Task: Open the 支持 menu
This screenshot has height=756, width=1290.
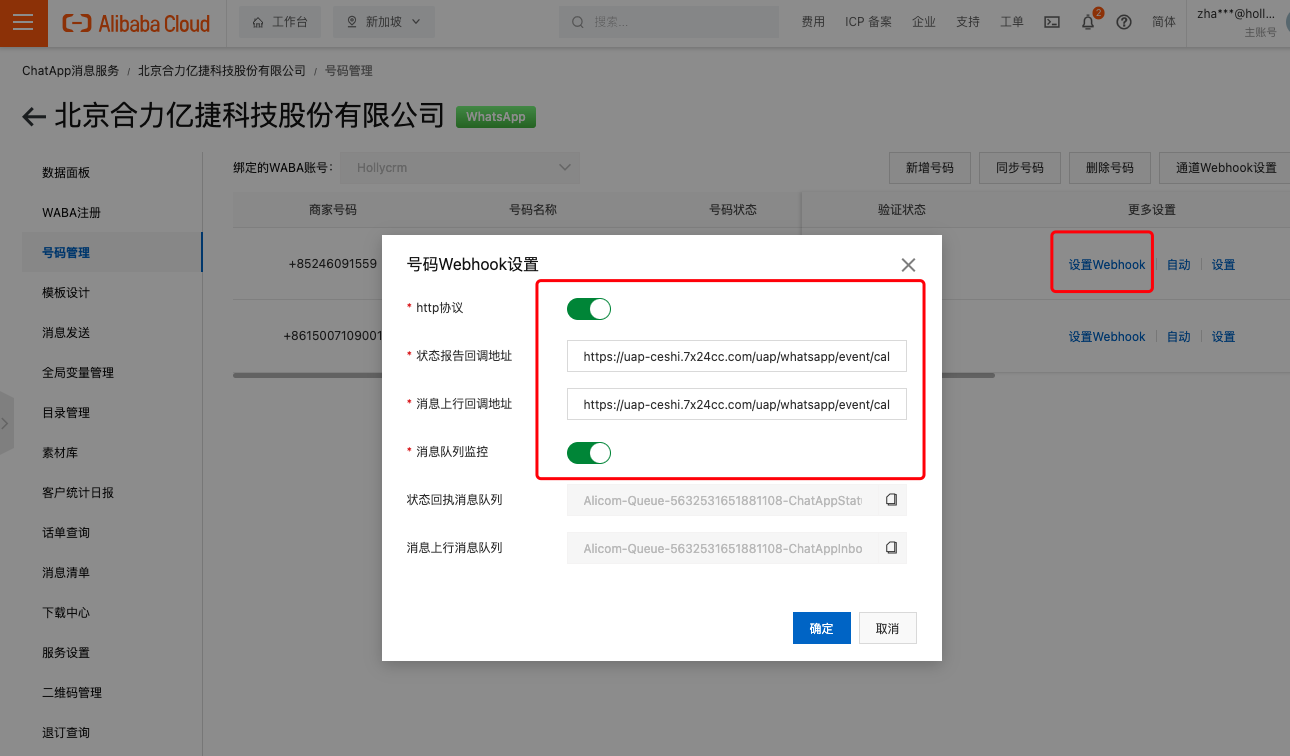Action: (x=968, y=22)
